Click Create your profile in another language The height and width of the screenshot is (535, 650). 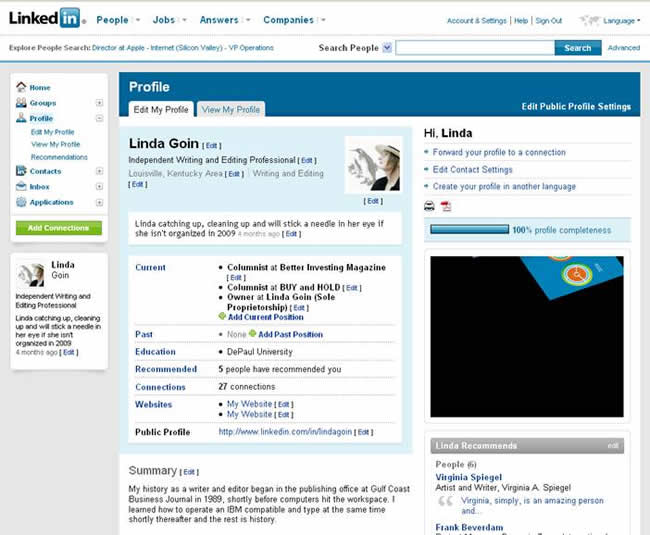coord(504,186)
